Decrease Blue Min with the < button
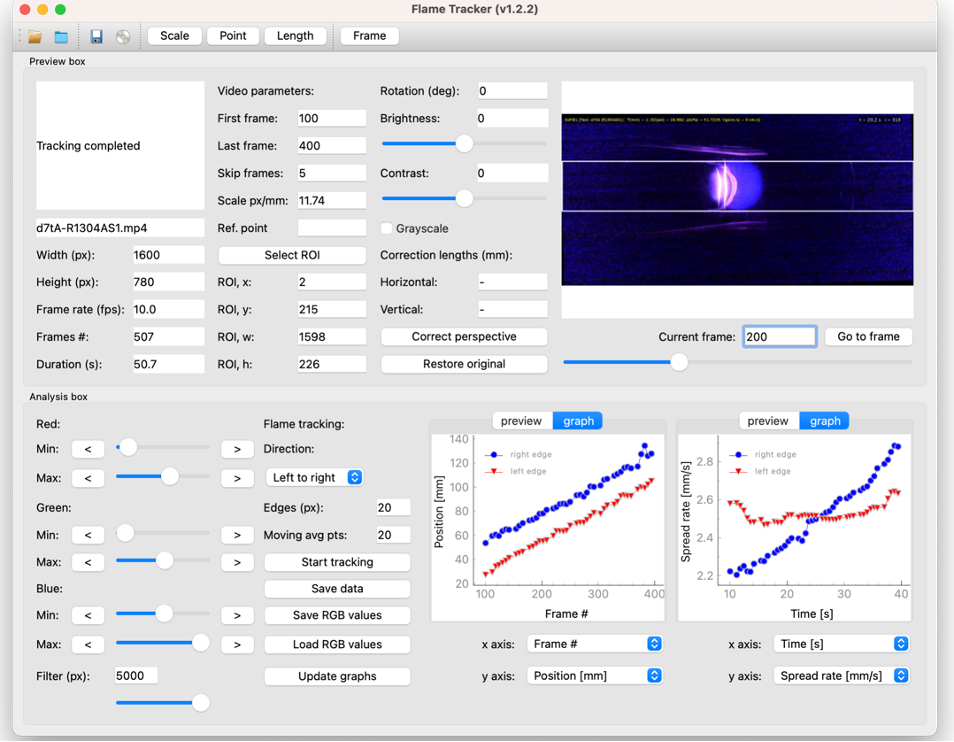The width and height of the screenshot is (954, 742). click(x=88, y=615)
